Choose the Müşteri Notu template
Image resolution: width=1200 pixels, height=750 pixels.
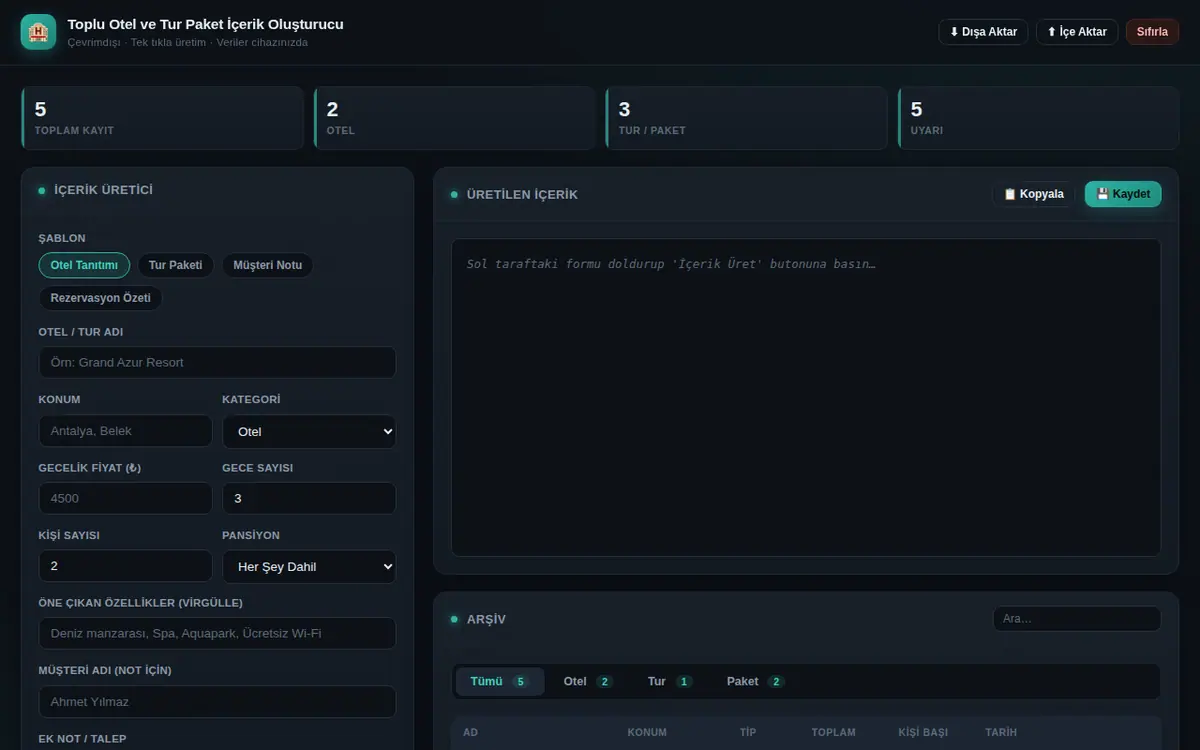(268, 265)
